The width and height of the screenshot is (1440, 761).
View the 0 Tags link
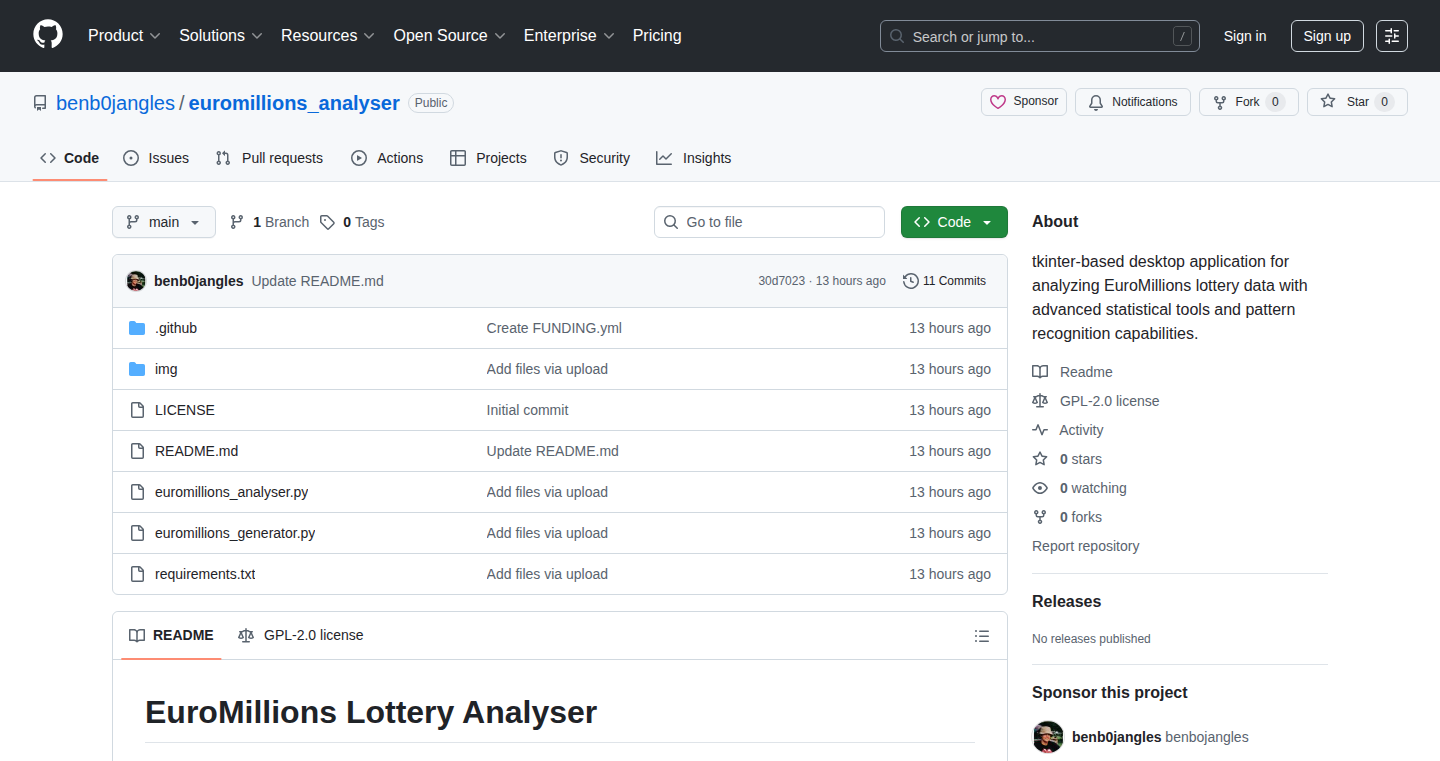[x=352, y=222]
